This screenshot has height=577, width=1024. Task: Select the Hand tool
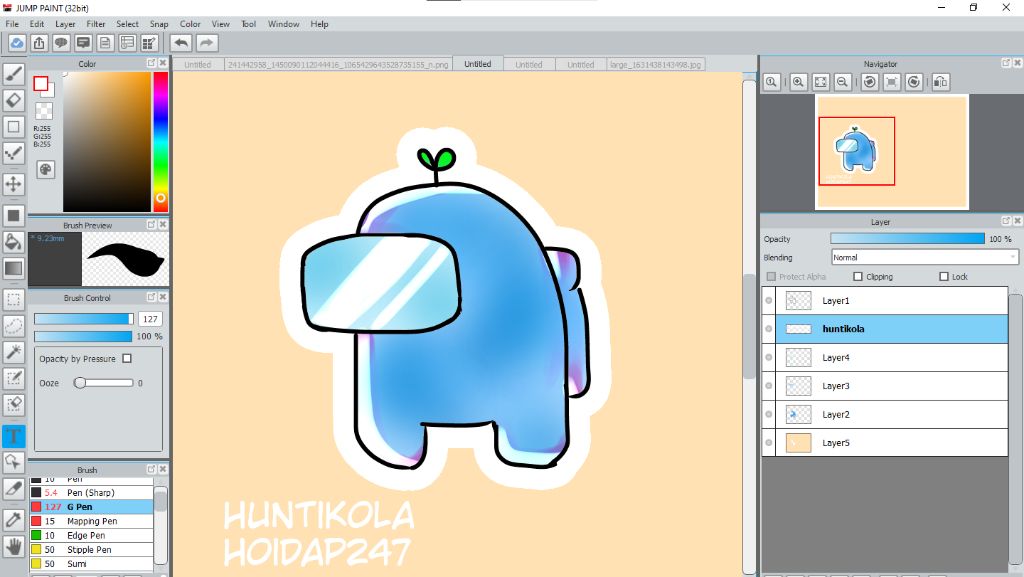click(14, 546)
